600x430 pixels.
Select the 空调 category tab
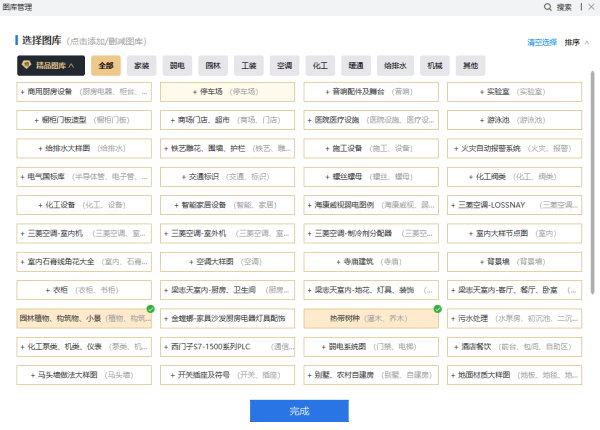(x=284, y=65)
